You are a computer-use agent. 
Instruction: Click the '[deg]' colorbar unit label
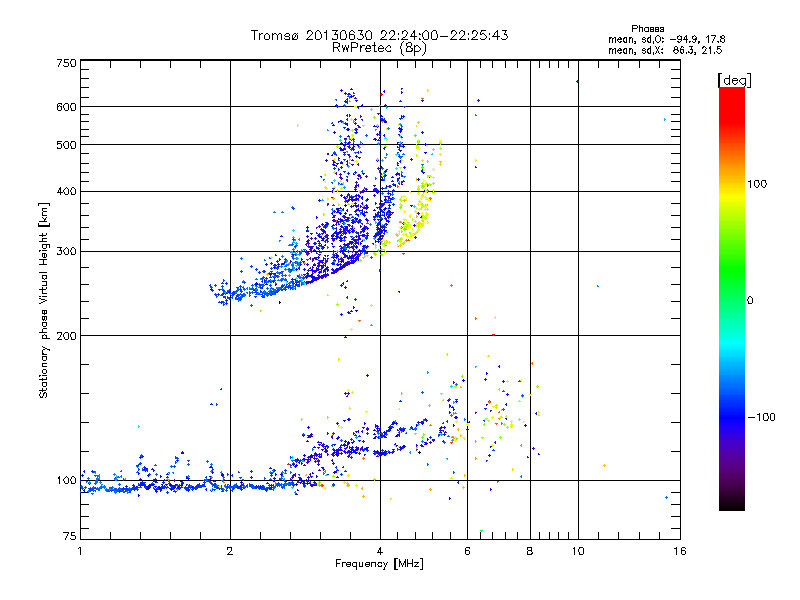click(x=735, y=80)
